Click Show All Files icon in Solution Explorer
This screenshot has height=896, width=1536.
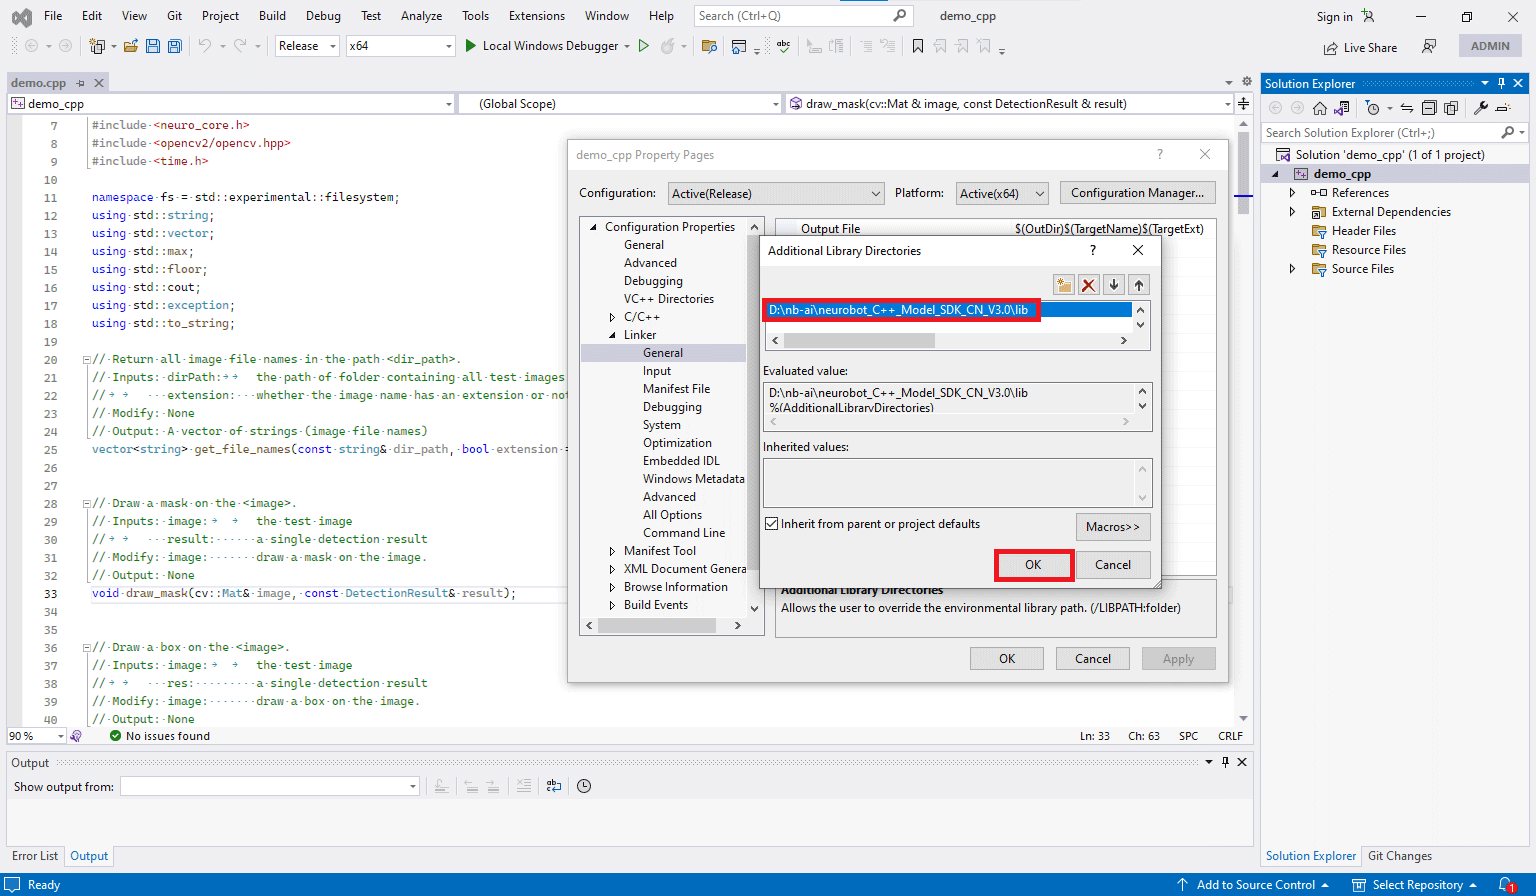point(1451,108)
